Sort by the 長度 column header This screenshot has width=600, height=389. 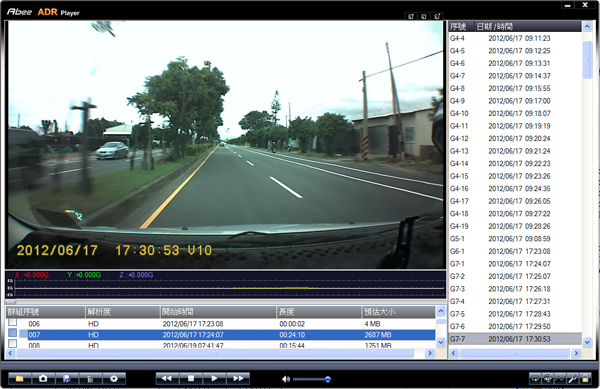pos(319,312)
